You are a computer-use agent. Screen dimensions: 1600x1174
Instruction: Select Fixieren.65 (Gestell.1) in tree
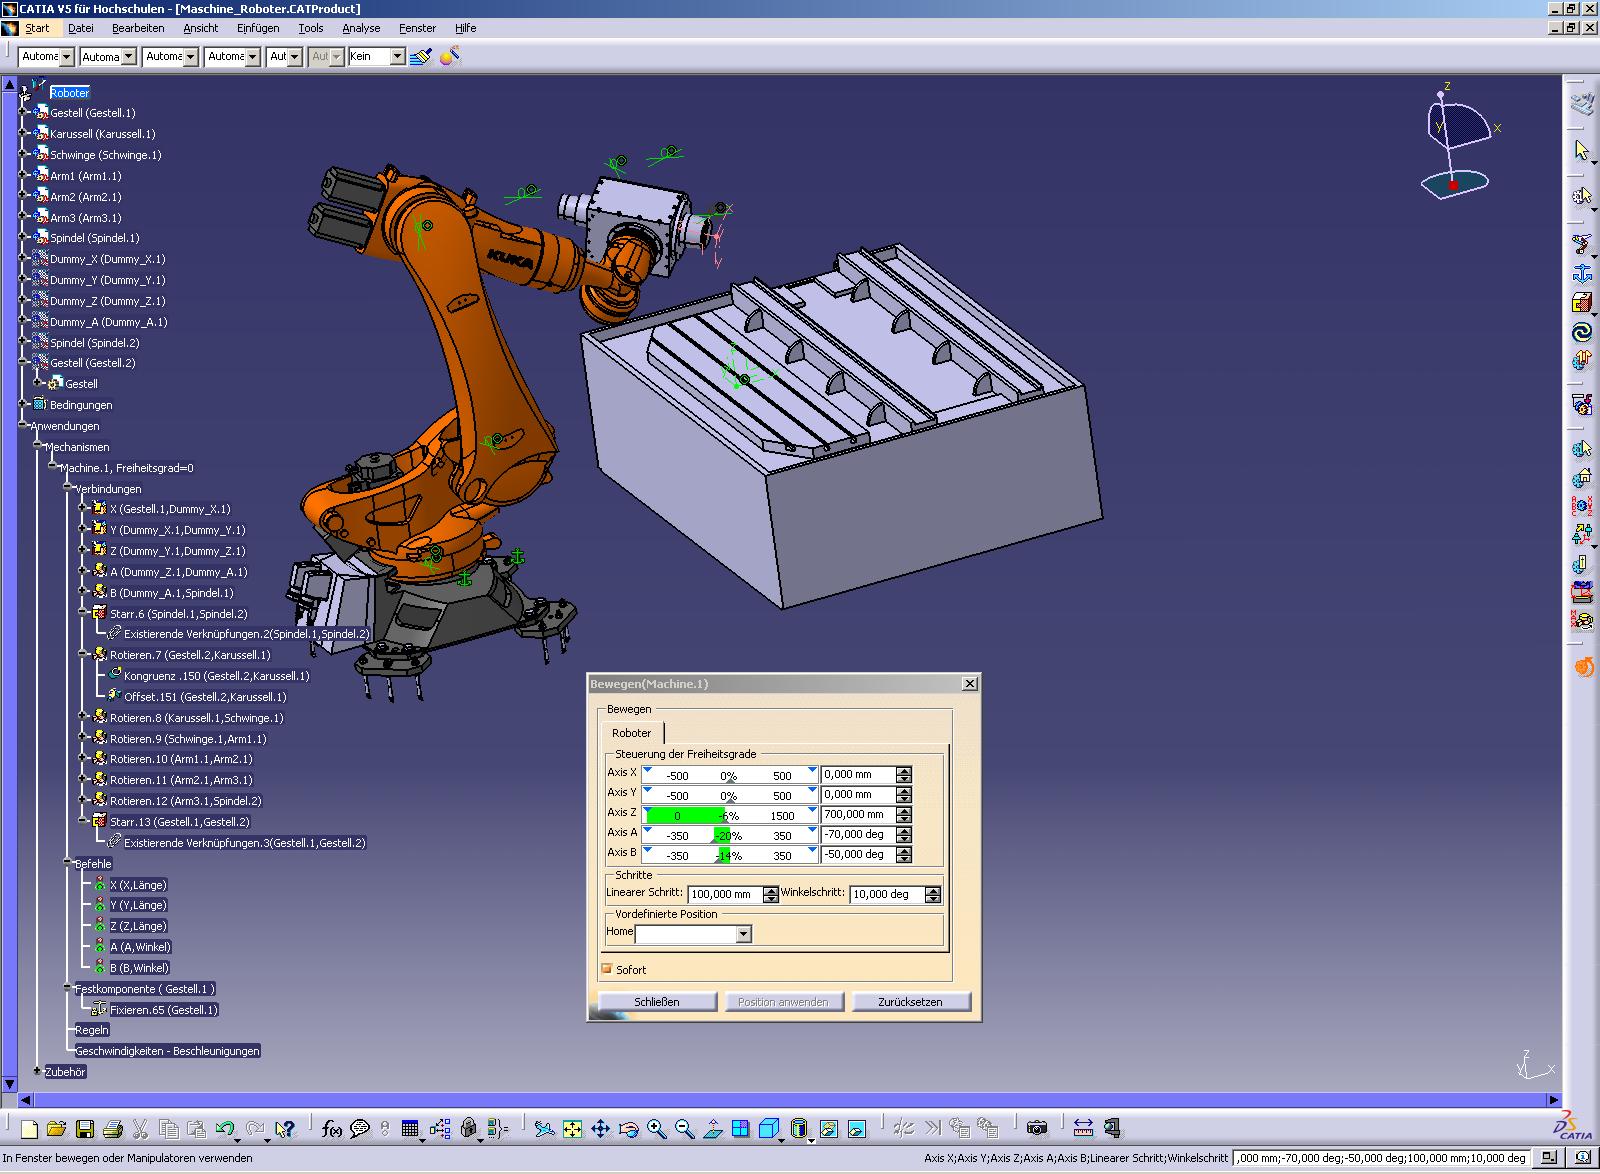coord(164,1009)
